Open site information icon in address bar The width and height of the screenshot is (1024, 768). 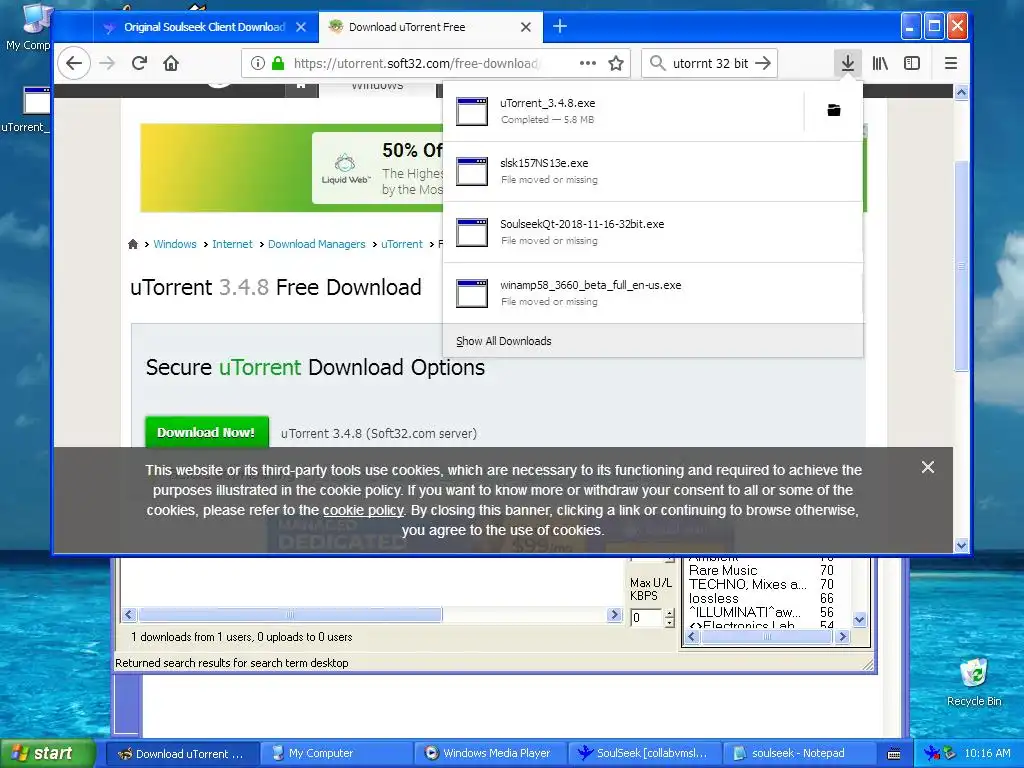(258, 63)
